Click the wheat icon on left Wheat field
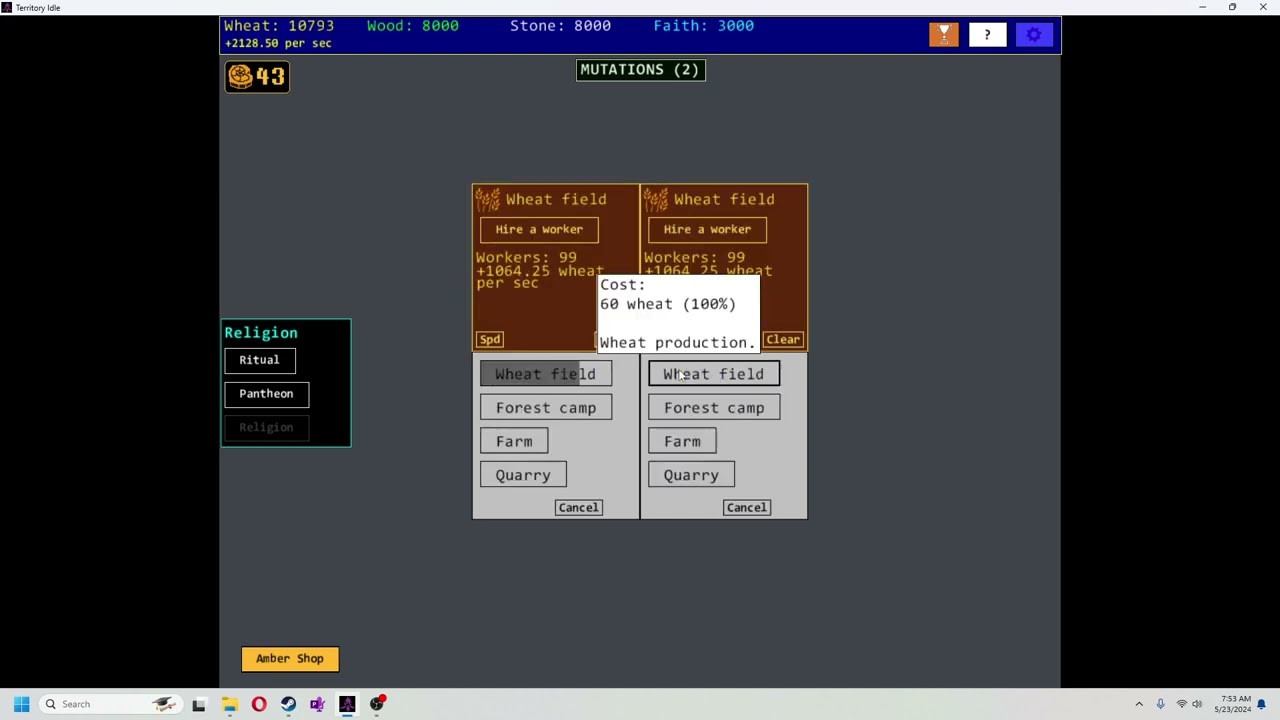Viewport: 1280px width, 720px height. 488,200
